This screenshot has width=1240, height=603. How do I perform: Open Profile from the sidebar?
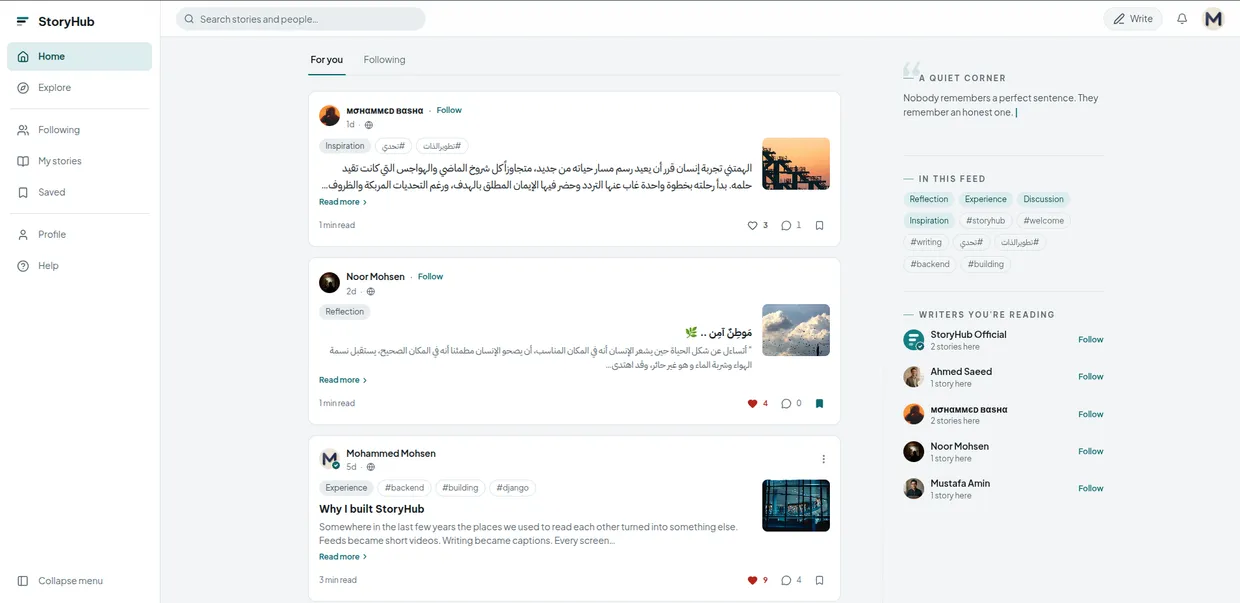(79, 235)
